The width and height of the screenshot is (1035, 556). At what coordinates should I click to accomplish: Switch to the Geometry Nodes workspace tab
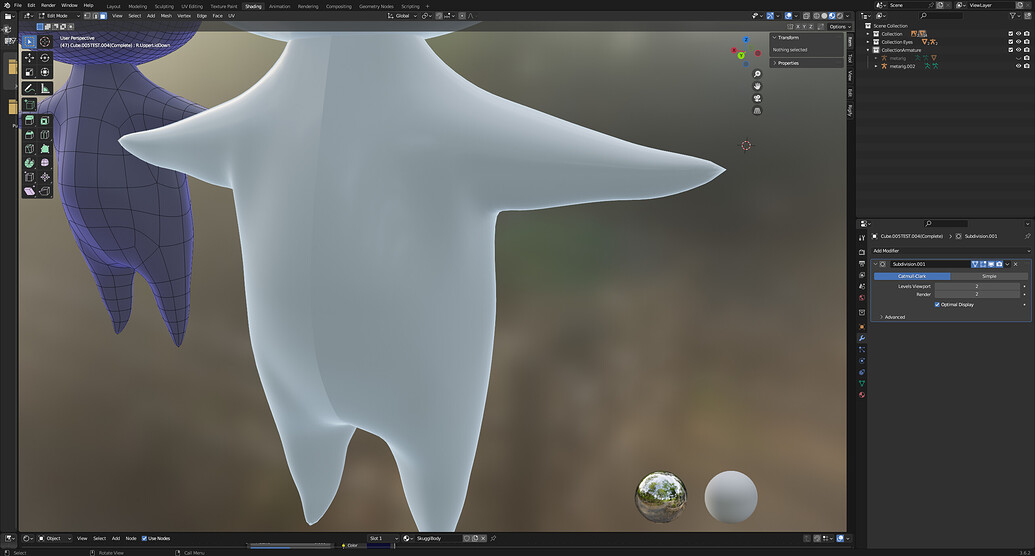tap(376, 6)
